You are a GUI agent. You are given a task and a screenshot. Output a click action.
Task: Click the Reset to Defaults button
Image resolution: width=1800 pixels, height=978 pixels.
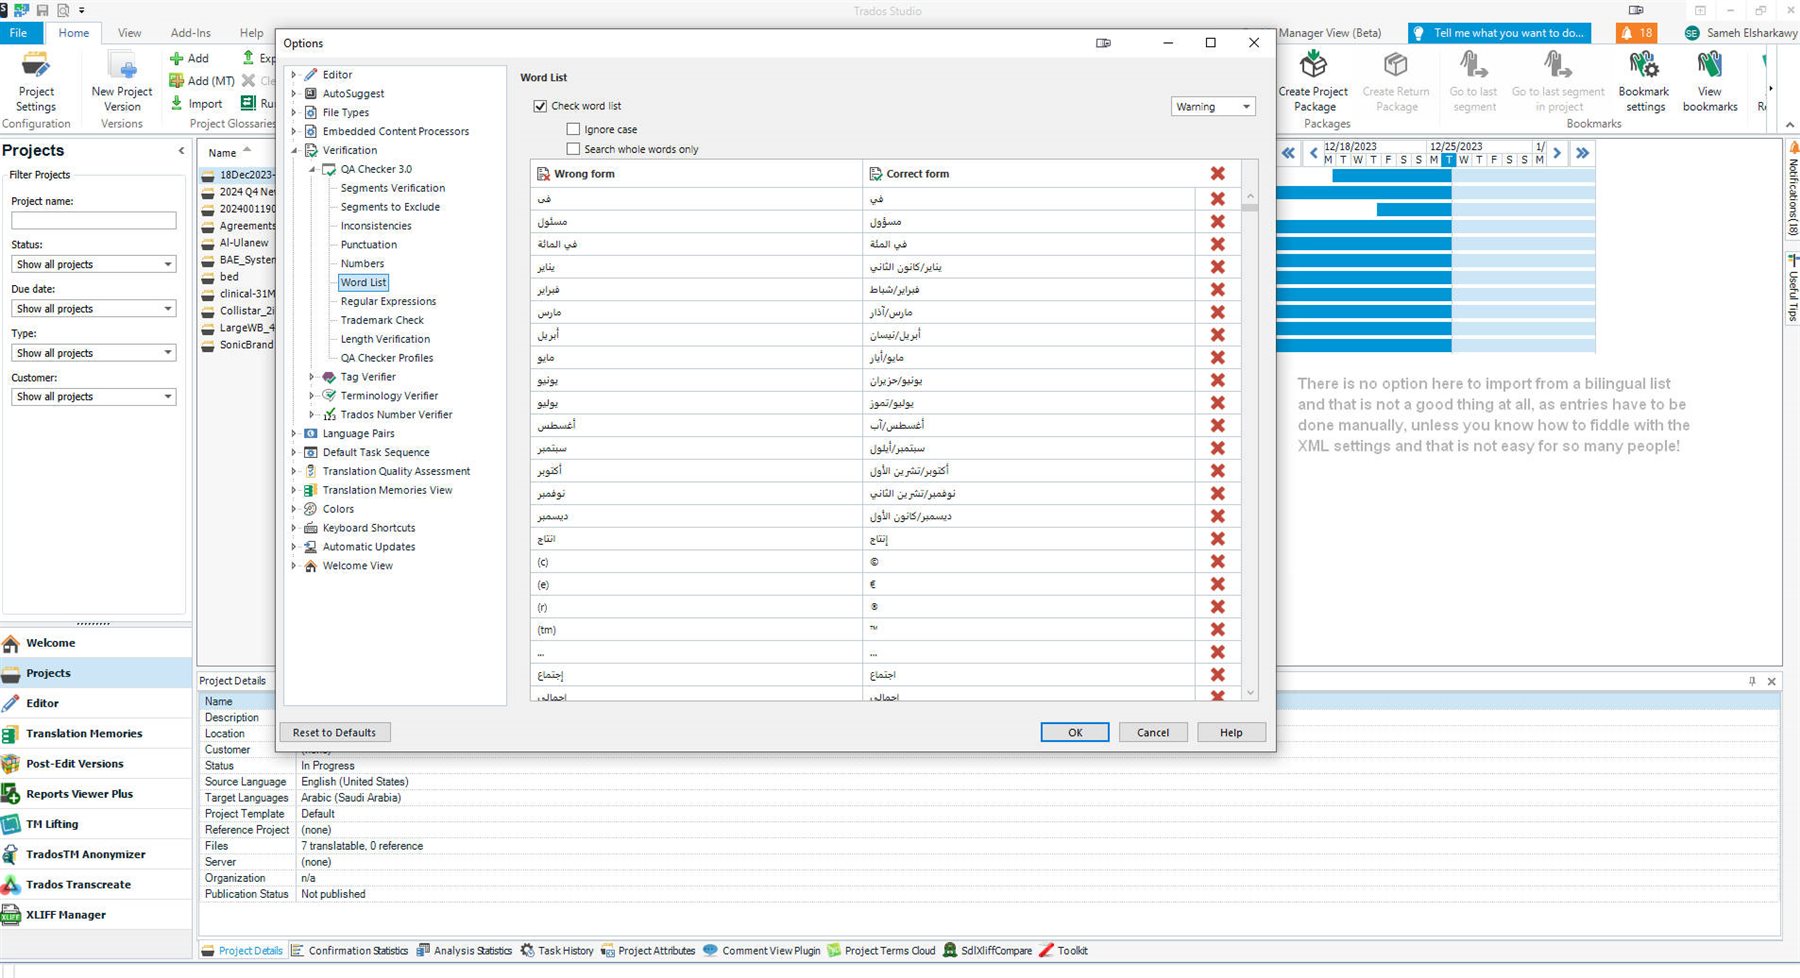[335, 733]
